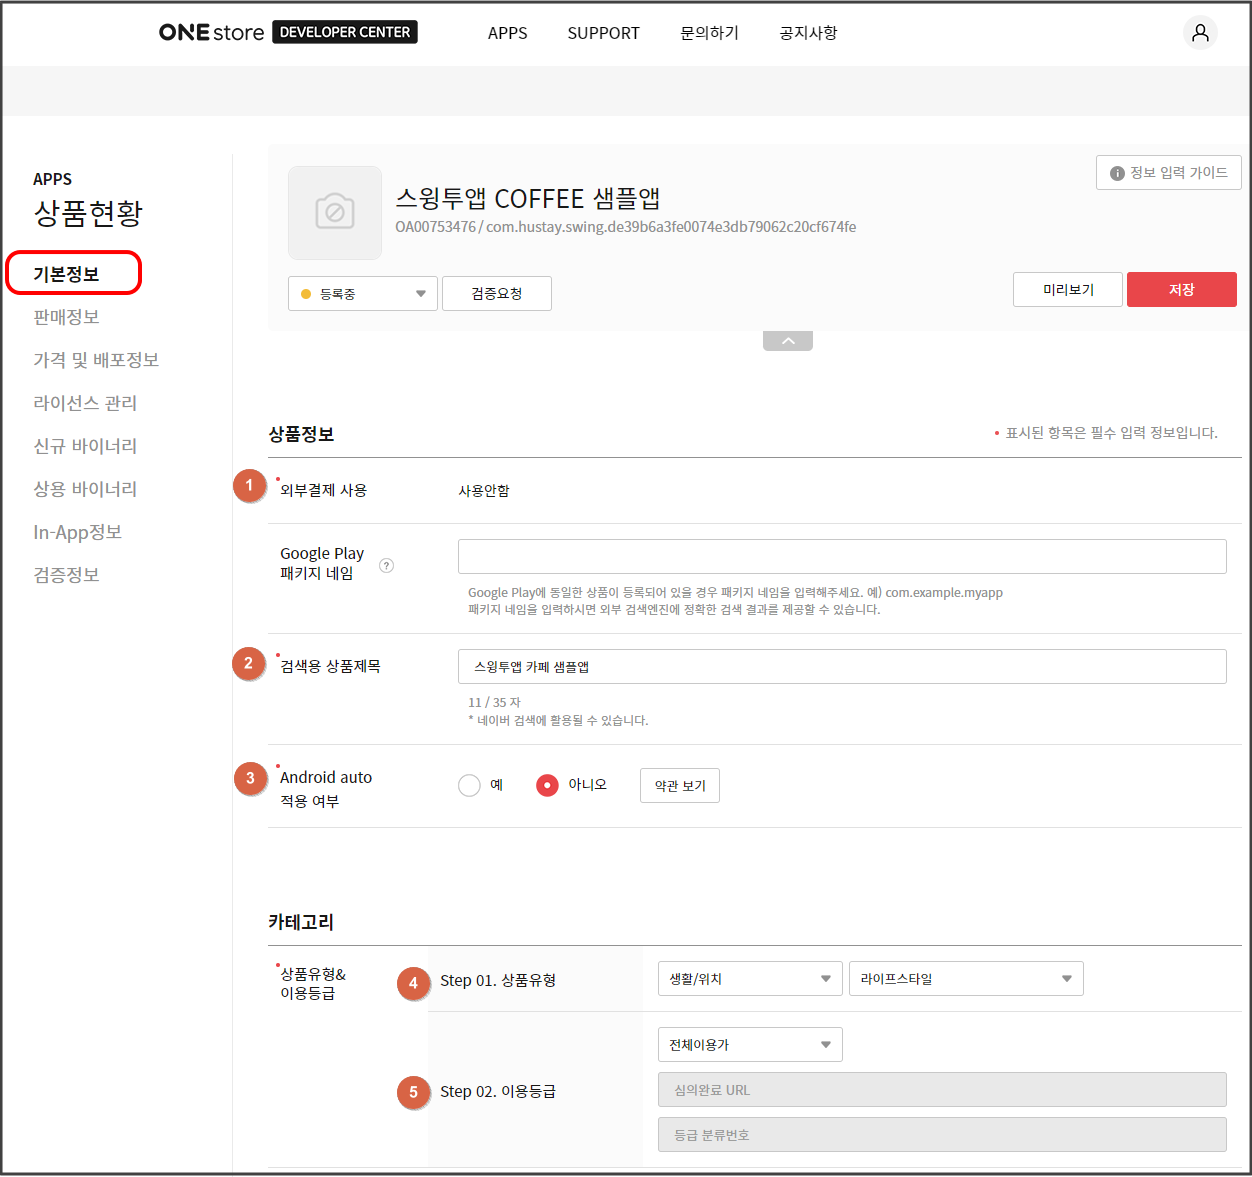Click the user profile icon top right

pyautogui.click(x=1199, y=32)
